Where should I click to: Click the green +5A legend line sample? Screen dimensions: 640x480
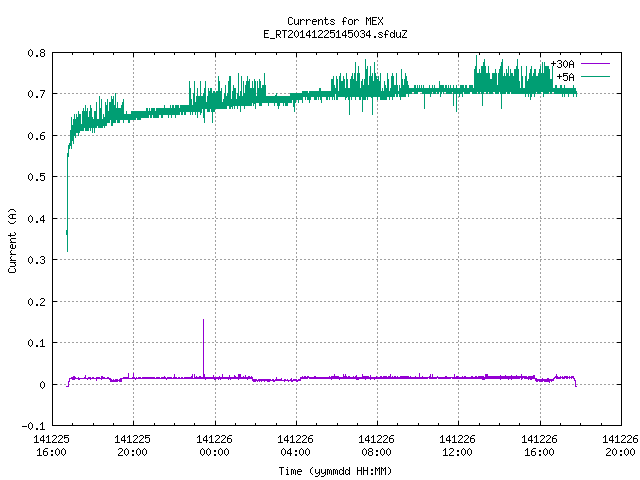click(x=595, y=76)
